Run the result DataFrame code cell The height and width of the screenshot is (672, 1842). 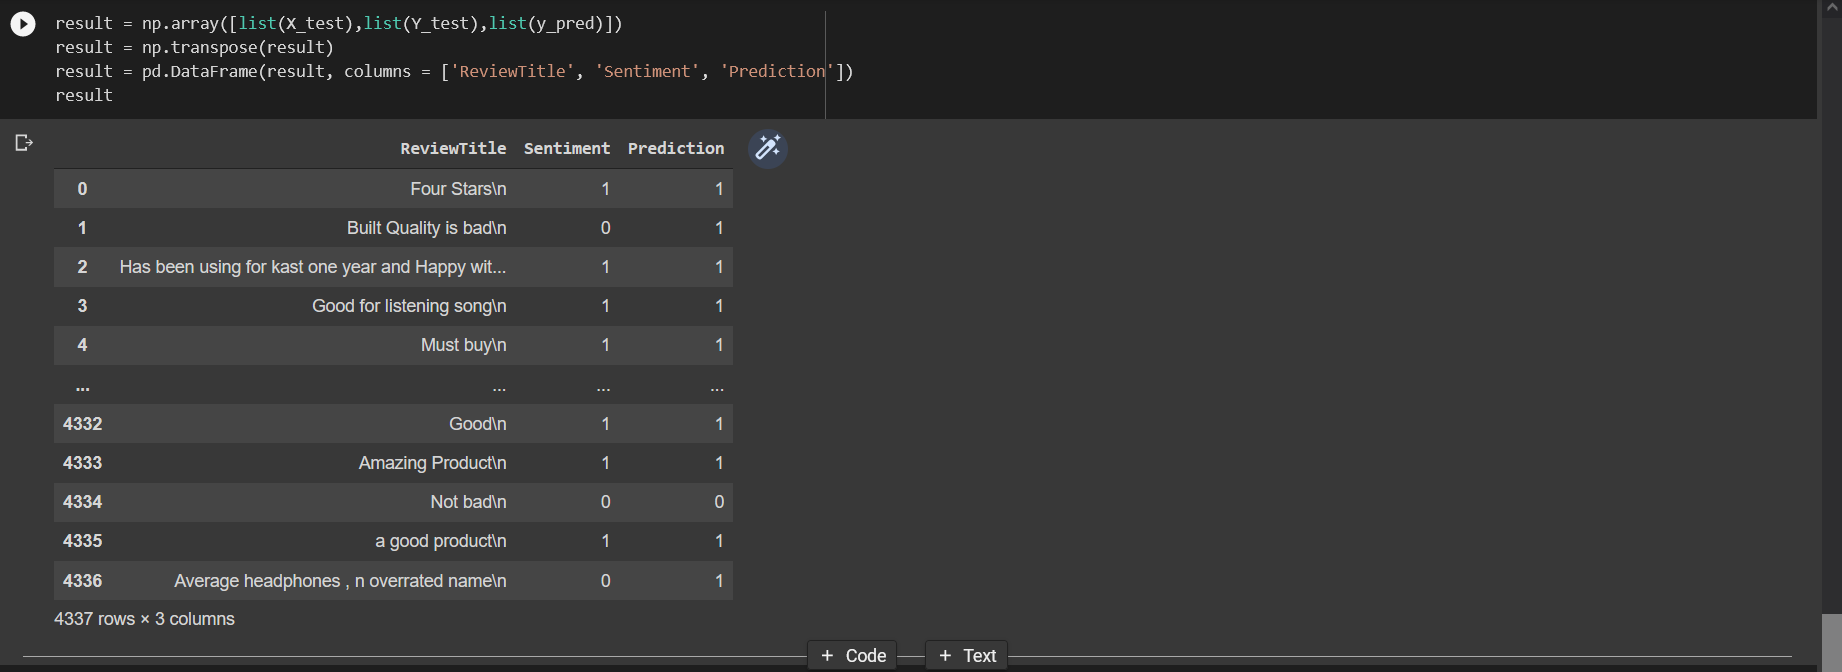[x=22, y=24]
